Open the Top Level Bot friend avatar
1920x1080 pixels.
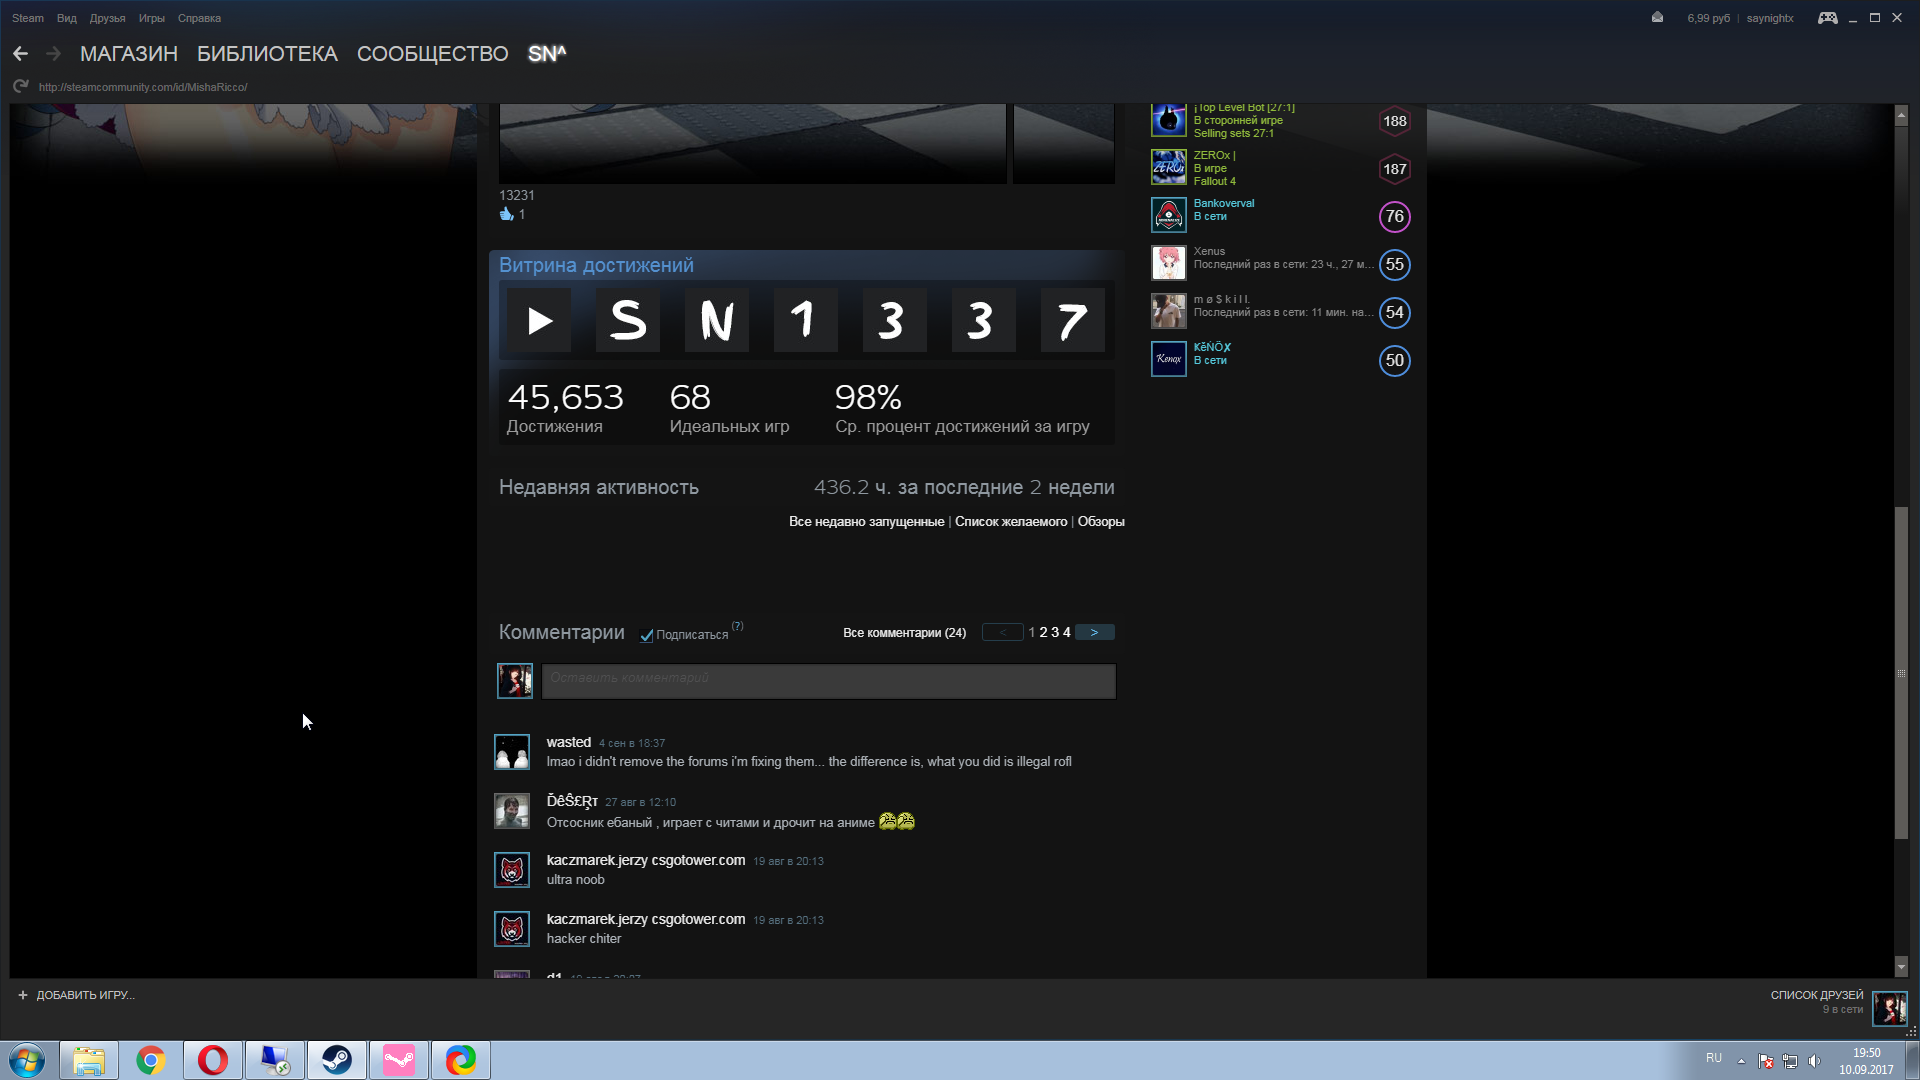1168,120
